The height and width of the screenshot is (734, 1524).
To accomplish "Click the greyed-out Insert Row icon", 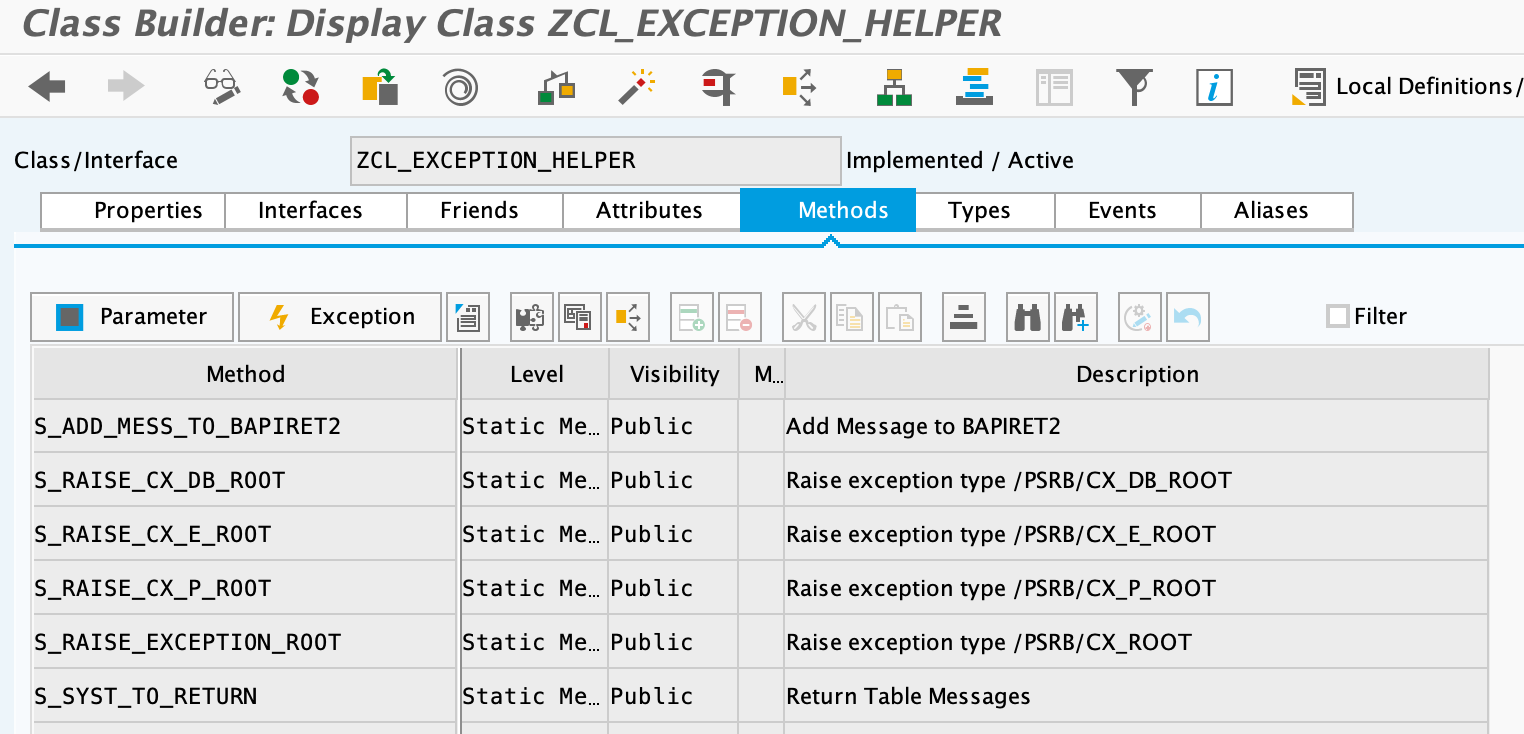I will pyautogui.click(x=691, y=317).
